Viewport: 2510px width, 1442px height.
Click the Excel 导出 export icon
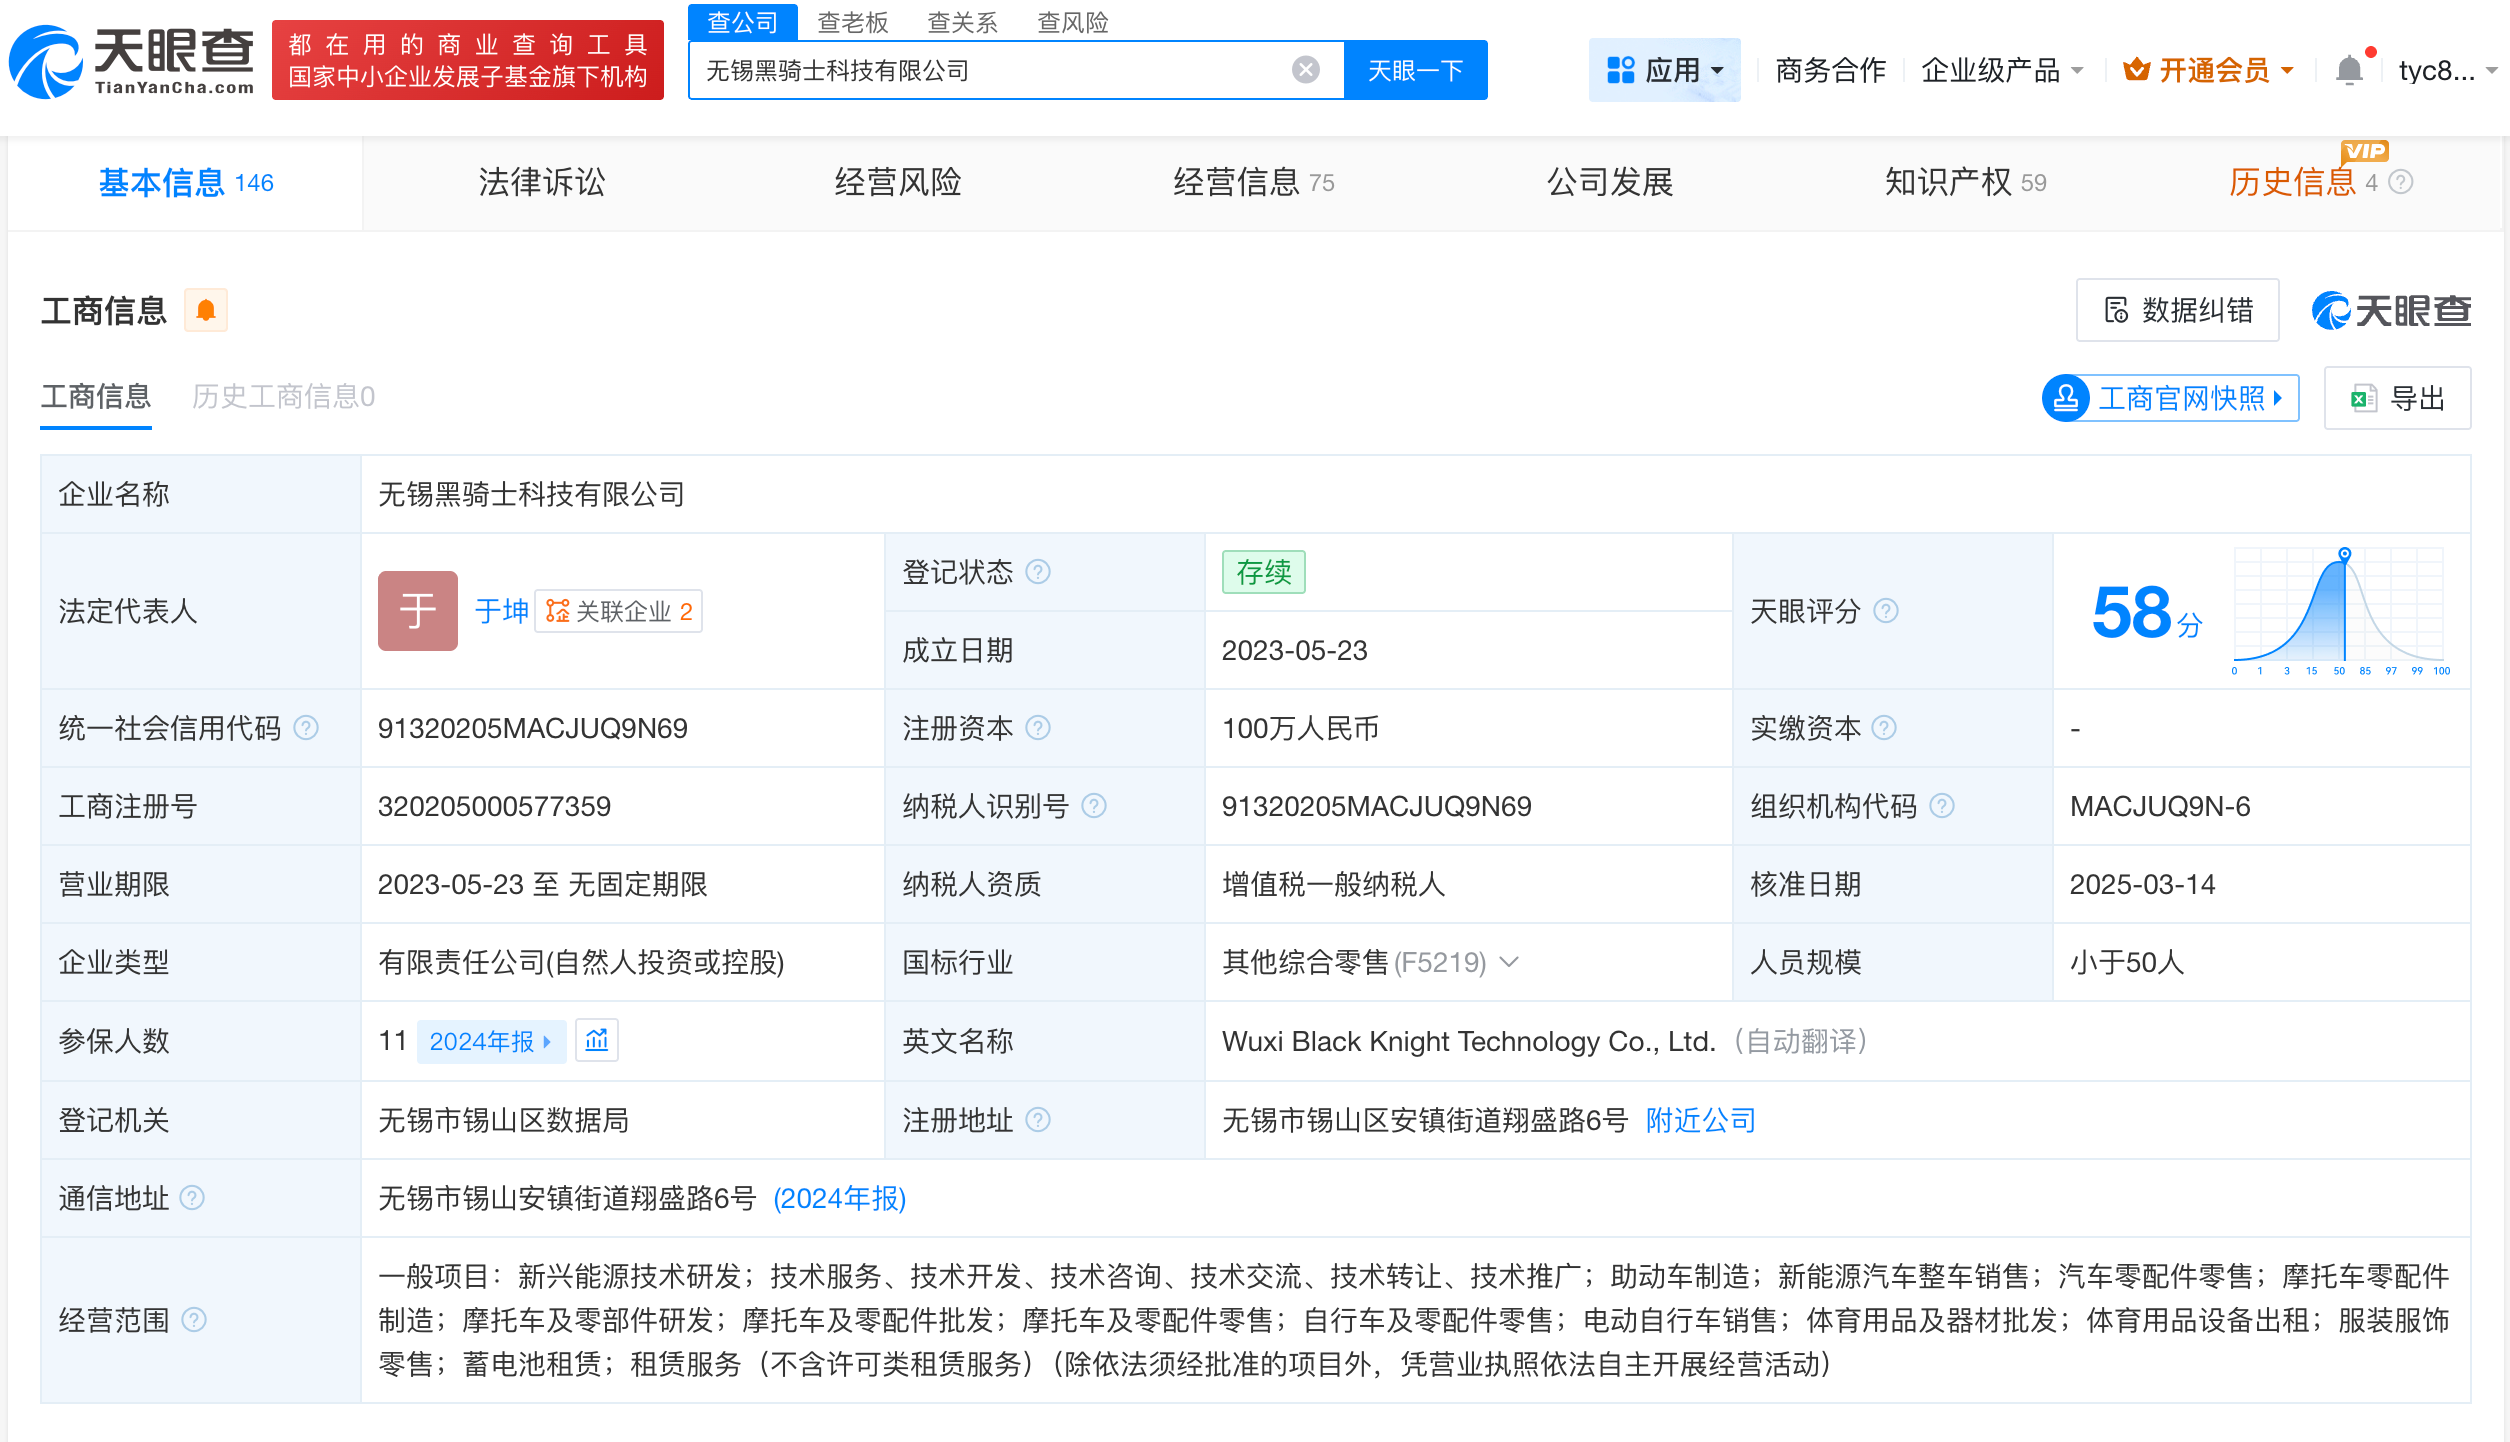(x=2363, y=398)
